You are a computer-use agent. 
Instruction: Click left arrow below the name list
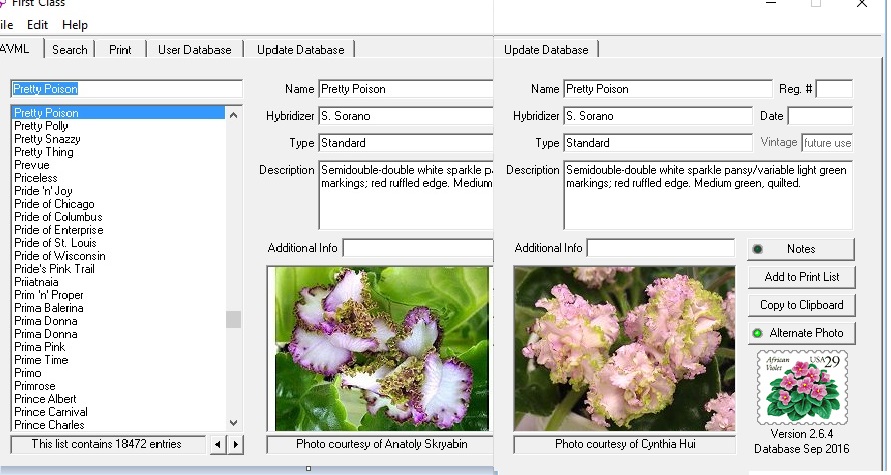click(x=219, y=444)
